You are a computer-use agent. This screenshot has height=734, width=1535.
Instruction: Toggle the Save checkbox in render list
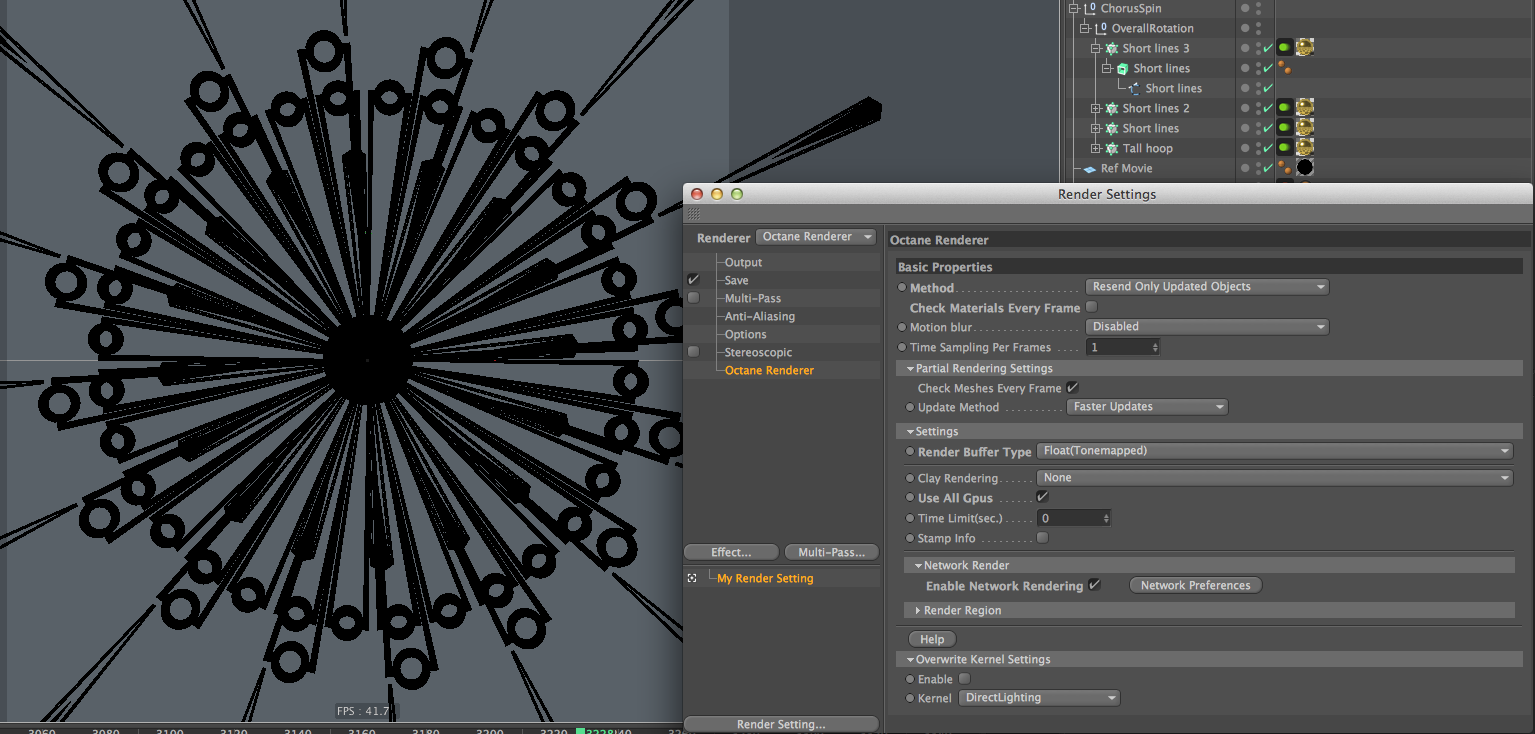[693, 280]
